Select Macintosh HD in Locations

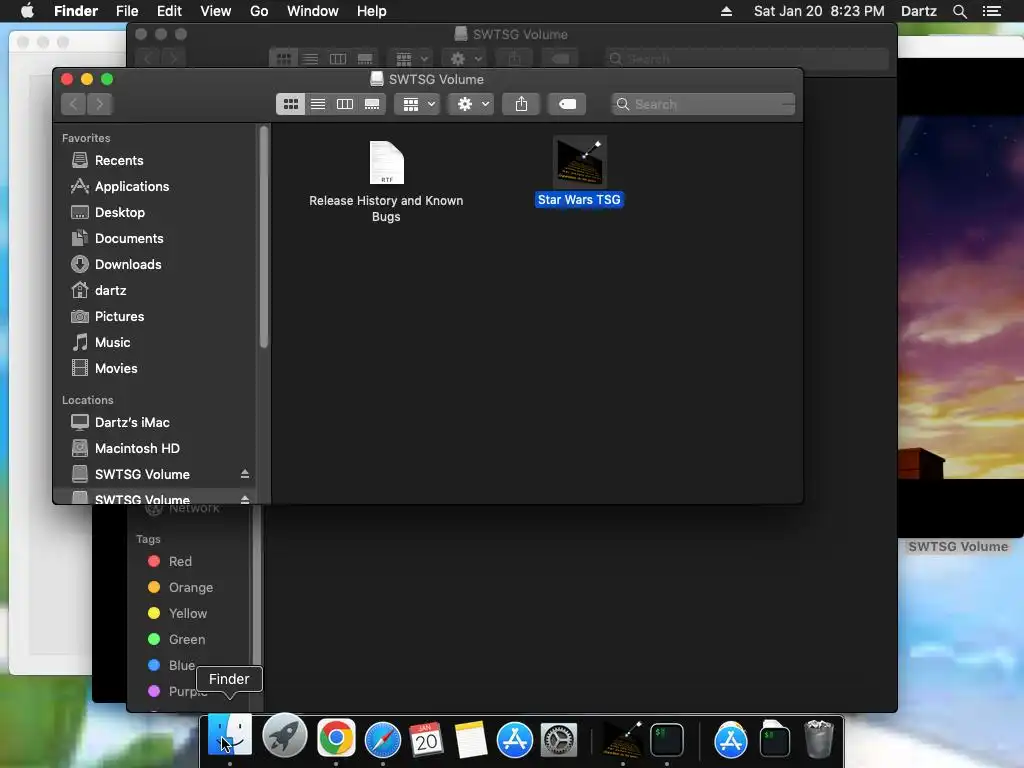tap(136, 449)
